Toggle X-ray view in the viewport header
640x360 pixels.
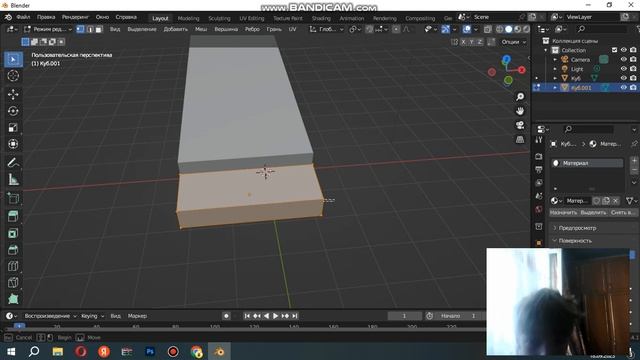click(488, 29)
